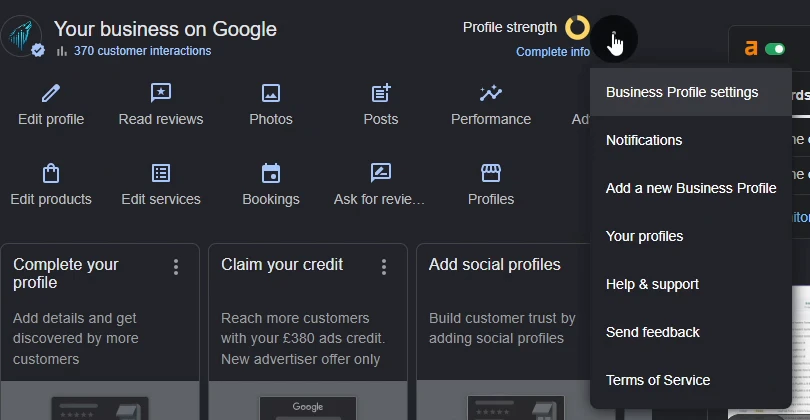Click the Claim your credit card title
The image size is (810, 420).
click(x=282, y=265)
